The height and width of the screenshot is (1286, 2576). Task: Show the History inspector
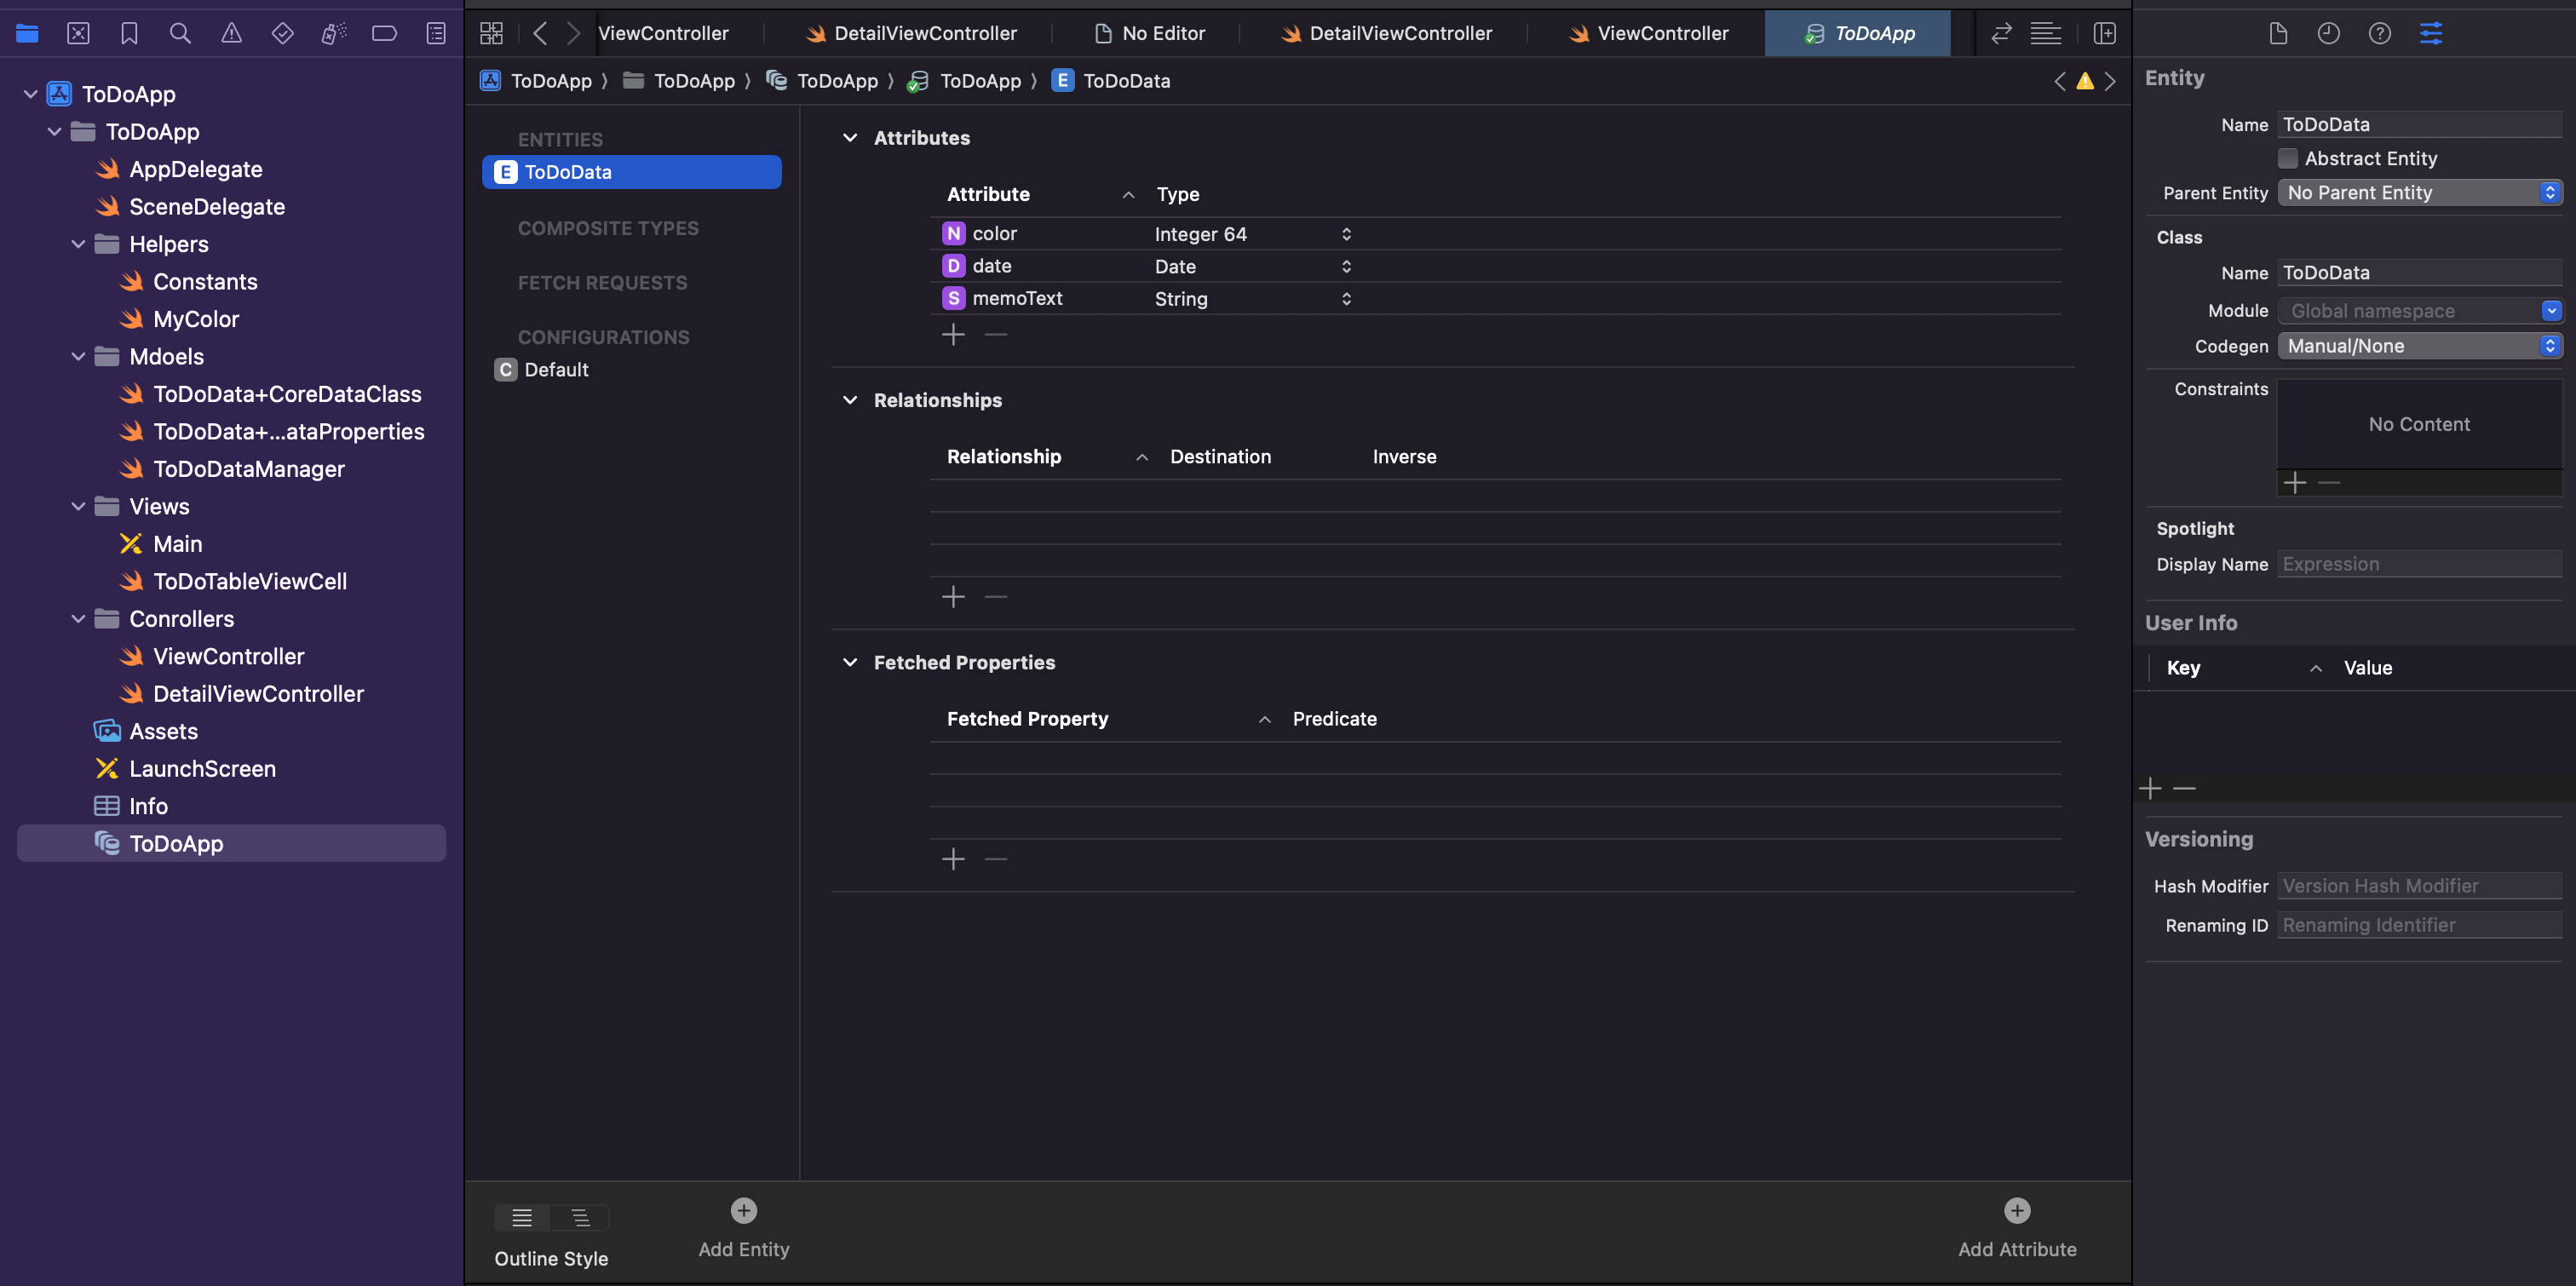pos(2329,33)
